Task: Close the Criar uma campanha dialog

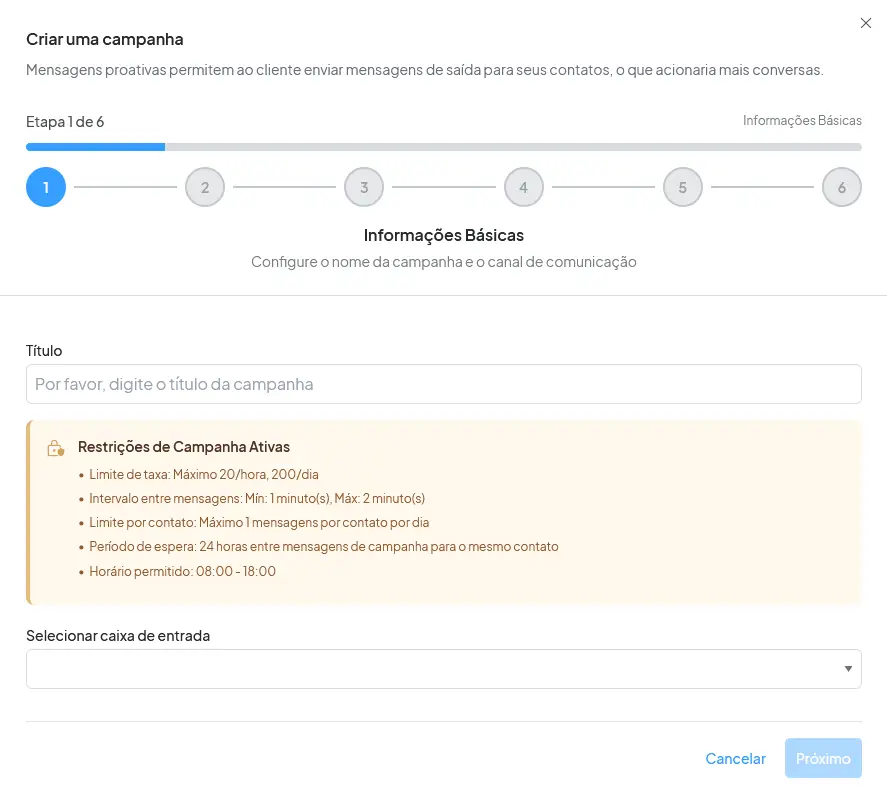Action: click(866, 23)
